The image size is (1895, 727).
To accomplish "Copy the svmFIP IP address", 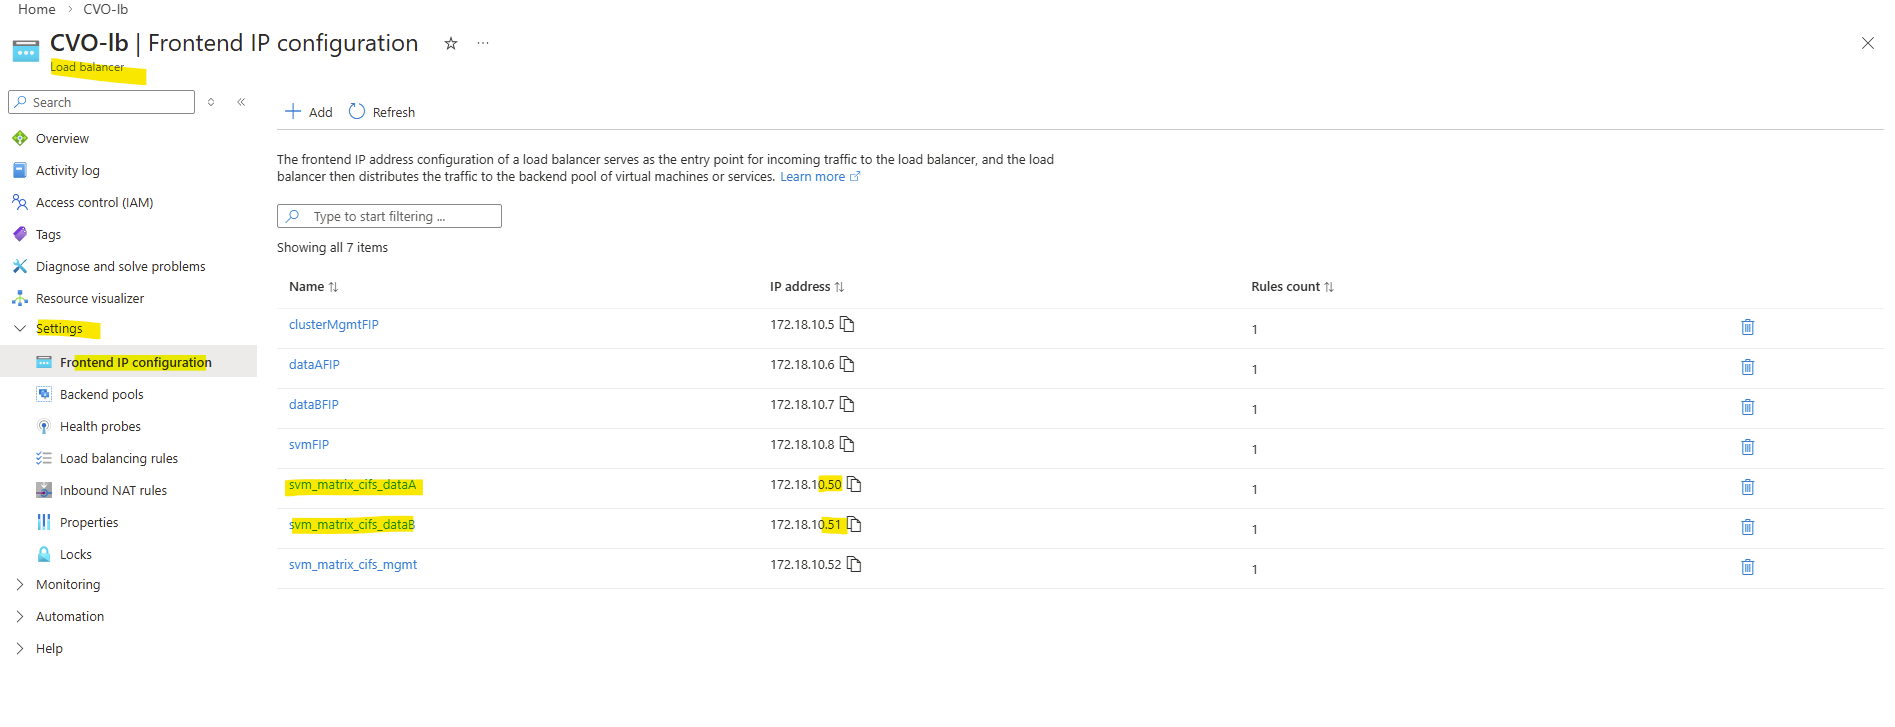I will tap(847, 444).
